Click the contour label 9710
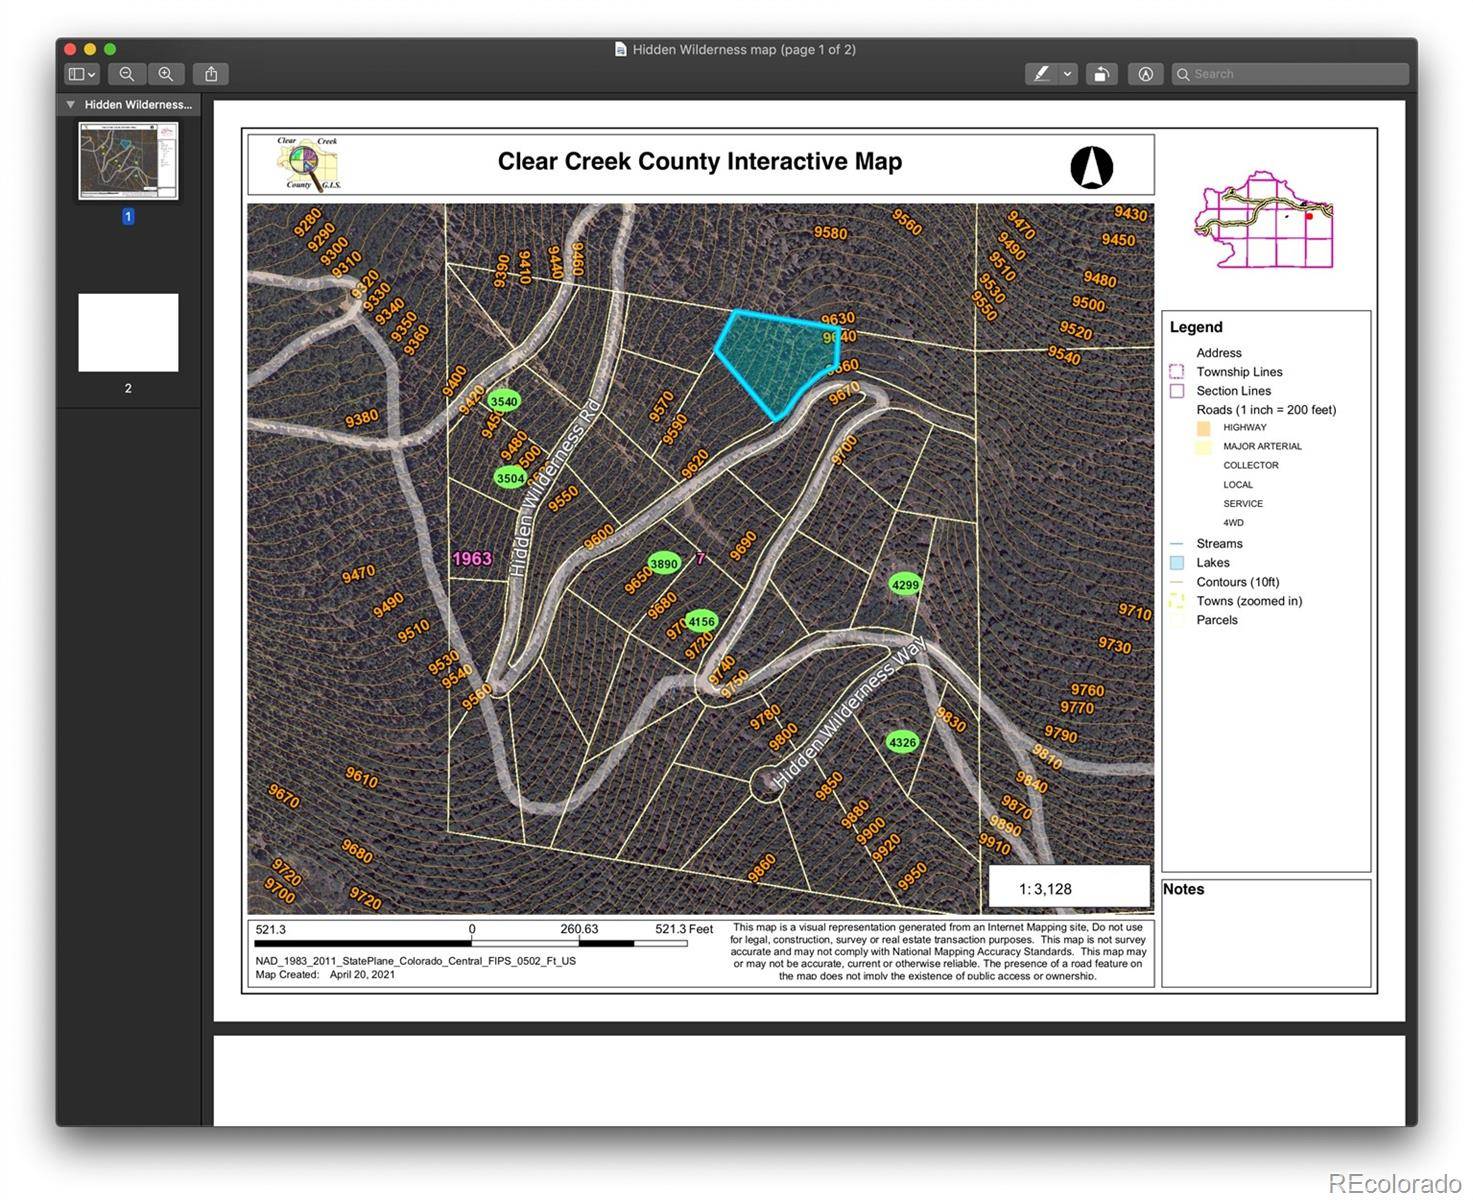1473x1200 pixels. [x=1135, y=611]
